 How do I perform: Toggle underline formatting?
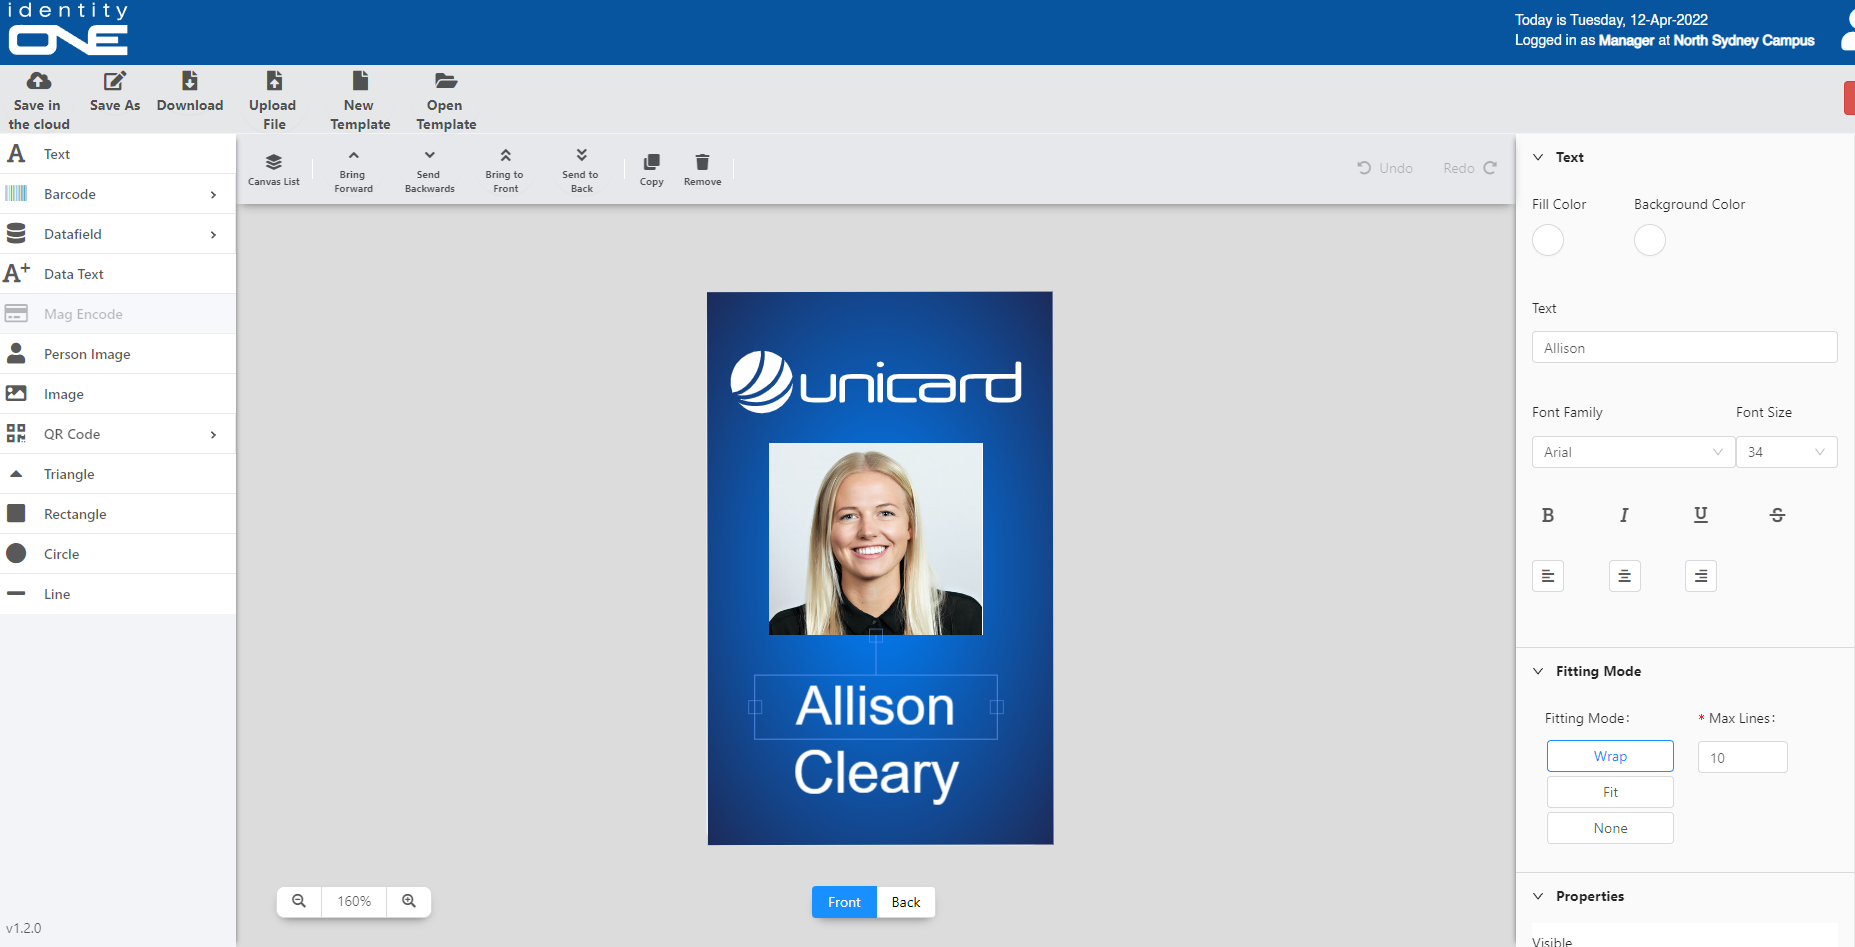click(1701, 515)
